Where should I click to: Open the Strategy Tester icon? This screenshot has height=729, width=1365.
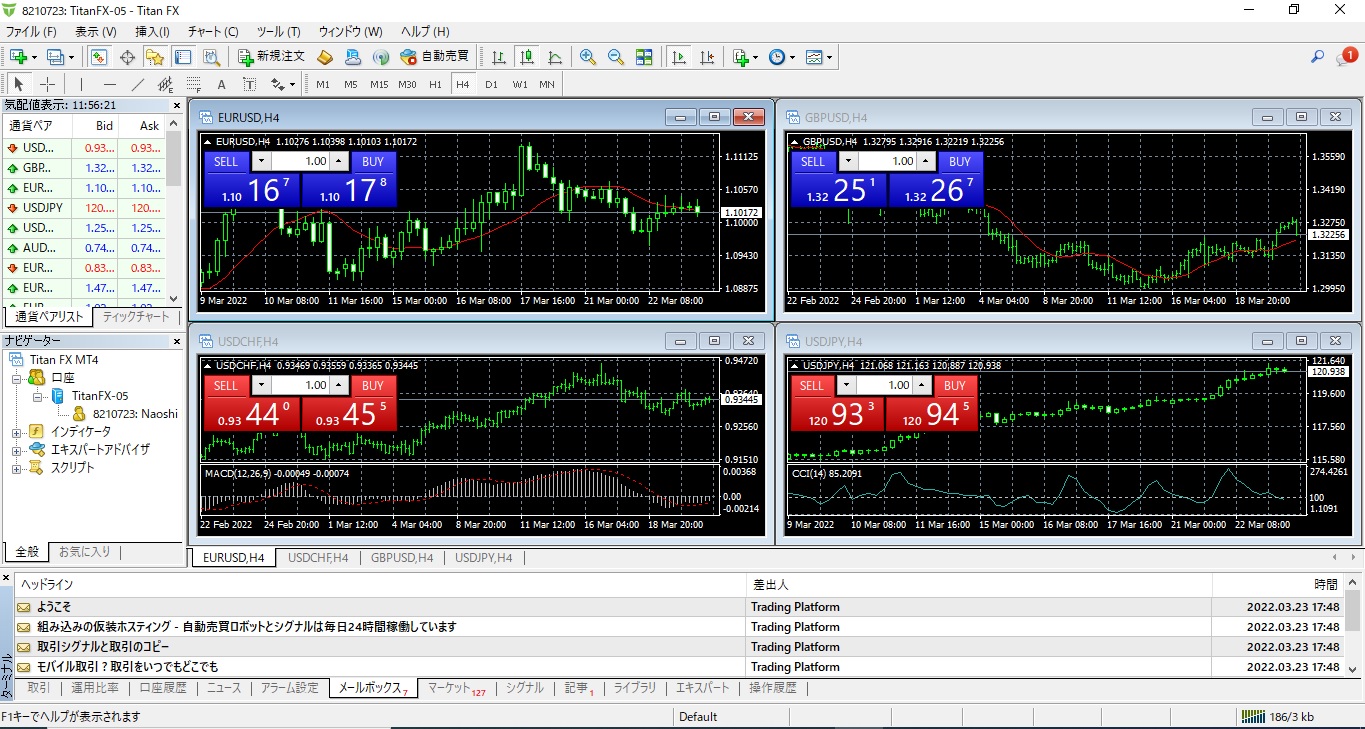[211, 57]
